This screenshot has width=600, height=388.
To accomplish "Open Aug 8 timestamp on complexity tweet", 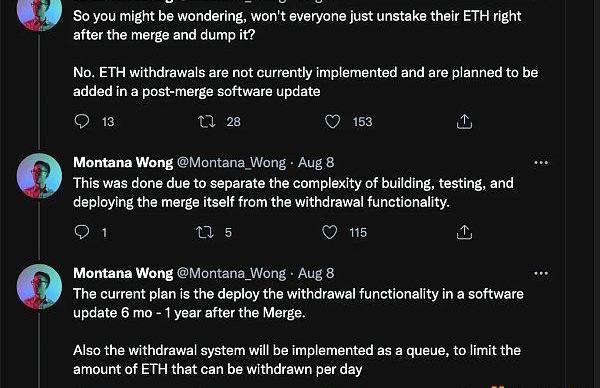I will coord(316,163).
